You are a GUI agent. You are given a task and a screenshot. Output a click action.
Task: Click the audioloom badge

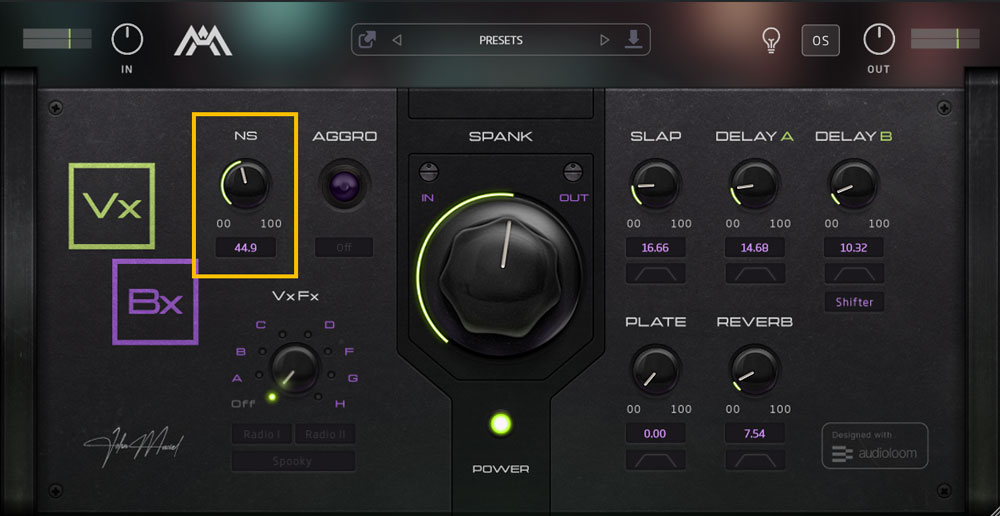point(874,446)
